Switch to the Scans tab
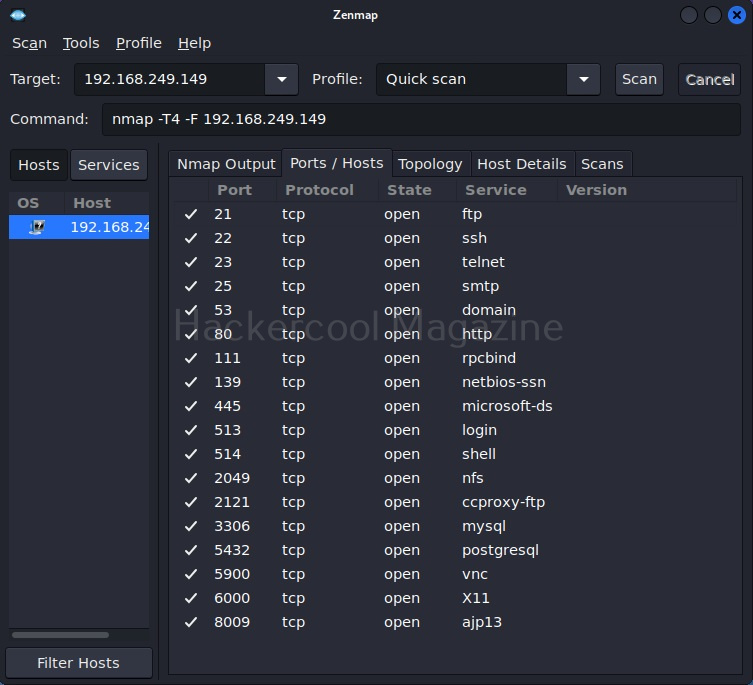Image resolution: width=753 pixels, height=685 pixels. click(x=602, y=164)
